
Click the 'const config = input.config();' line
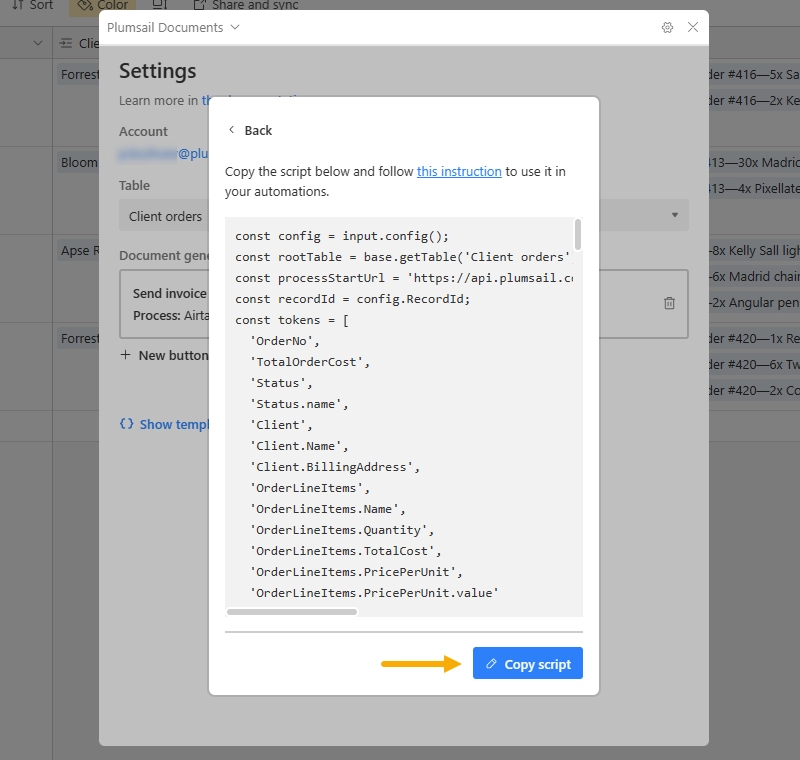coord(342,236)
